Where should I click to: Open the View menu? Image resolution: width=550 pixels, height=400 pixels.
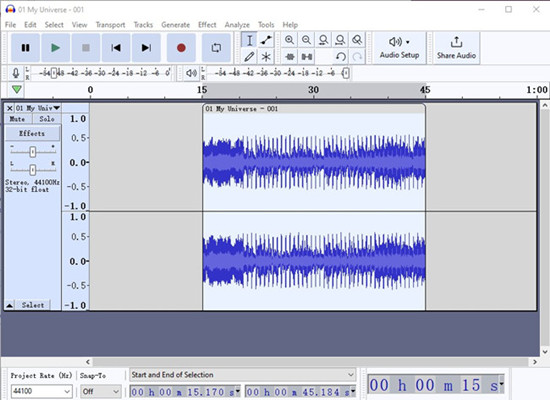pos(79,25)
